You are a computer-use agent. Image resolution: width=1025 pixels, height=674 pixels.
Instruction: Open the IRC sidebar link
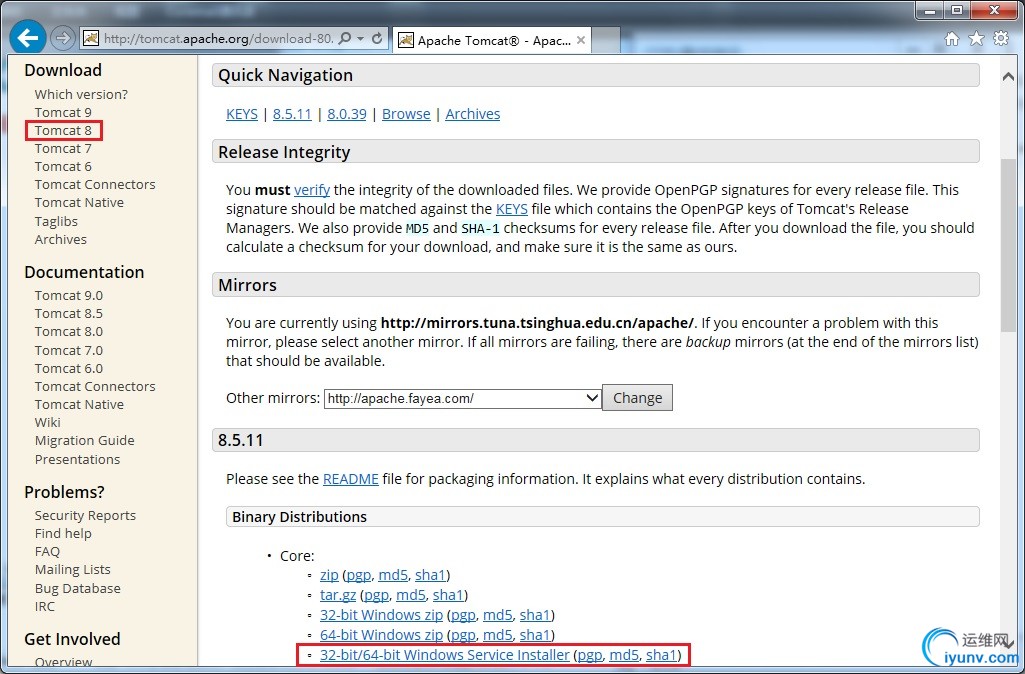[x=44, y=607]
